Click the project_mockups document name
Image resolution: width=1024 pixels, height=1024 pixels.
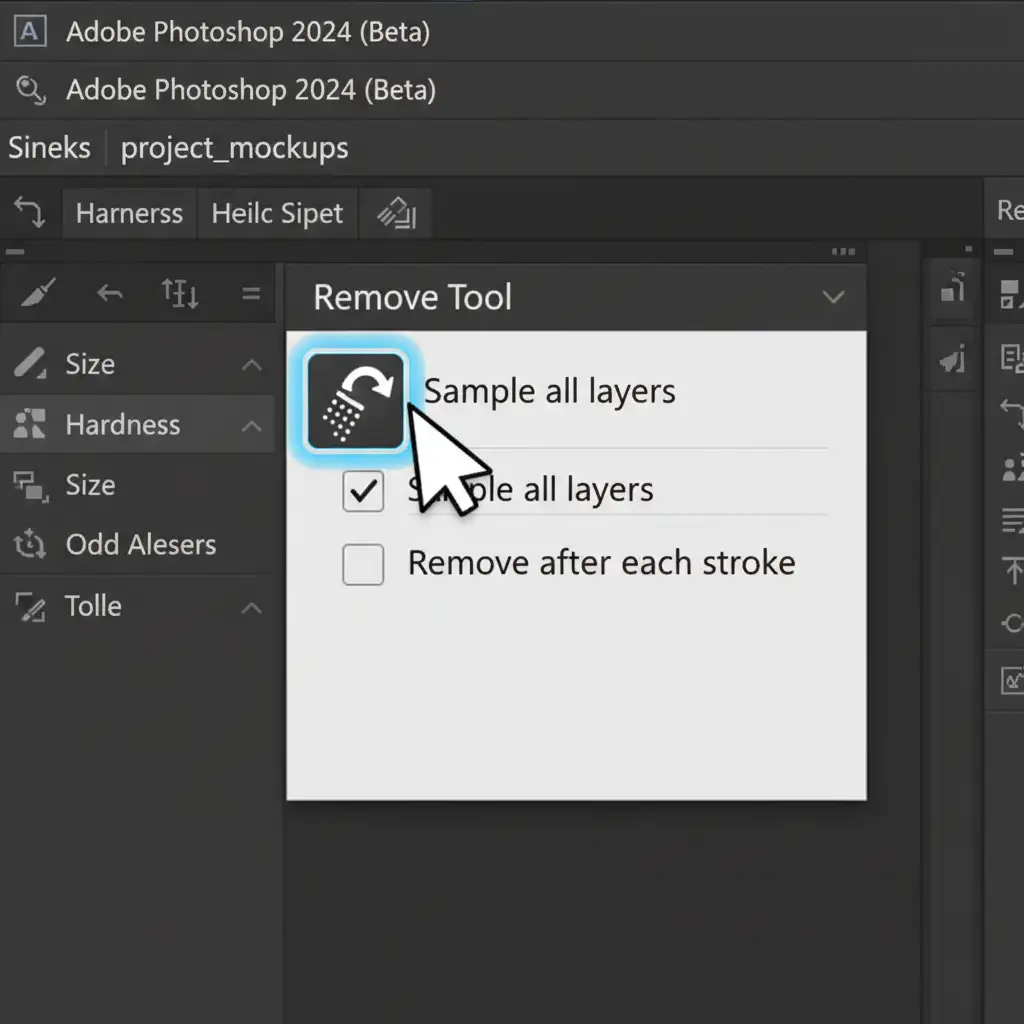(234, 148)
